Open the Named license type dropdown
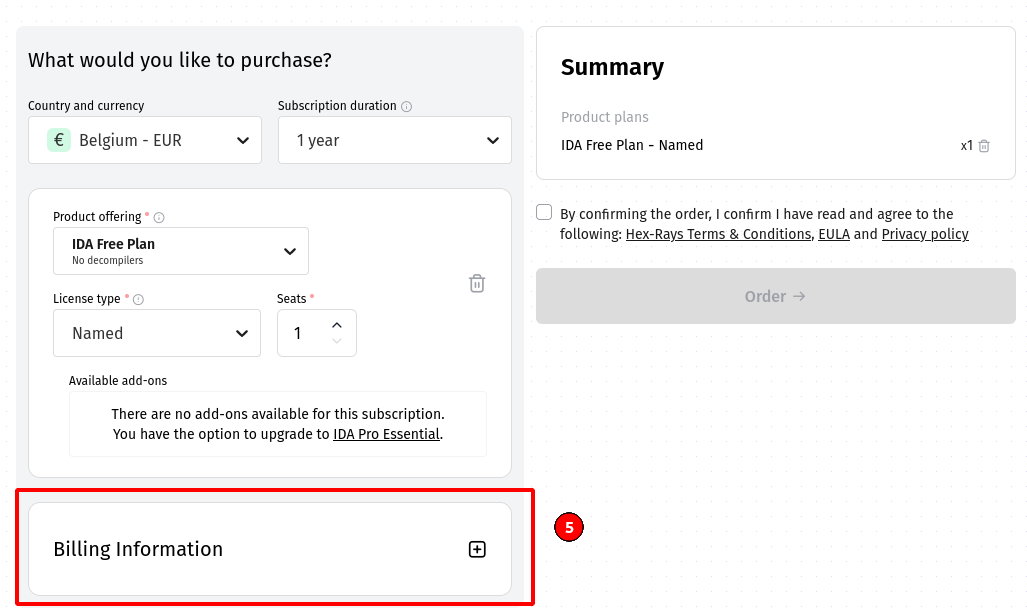This screenshot has height=609, width=1027. (x=157, y=333)
